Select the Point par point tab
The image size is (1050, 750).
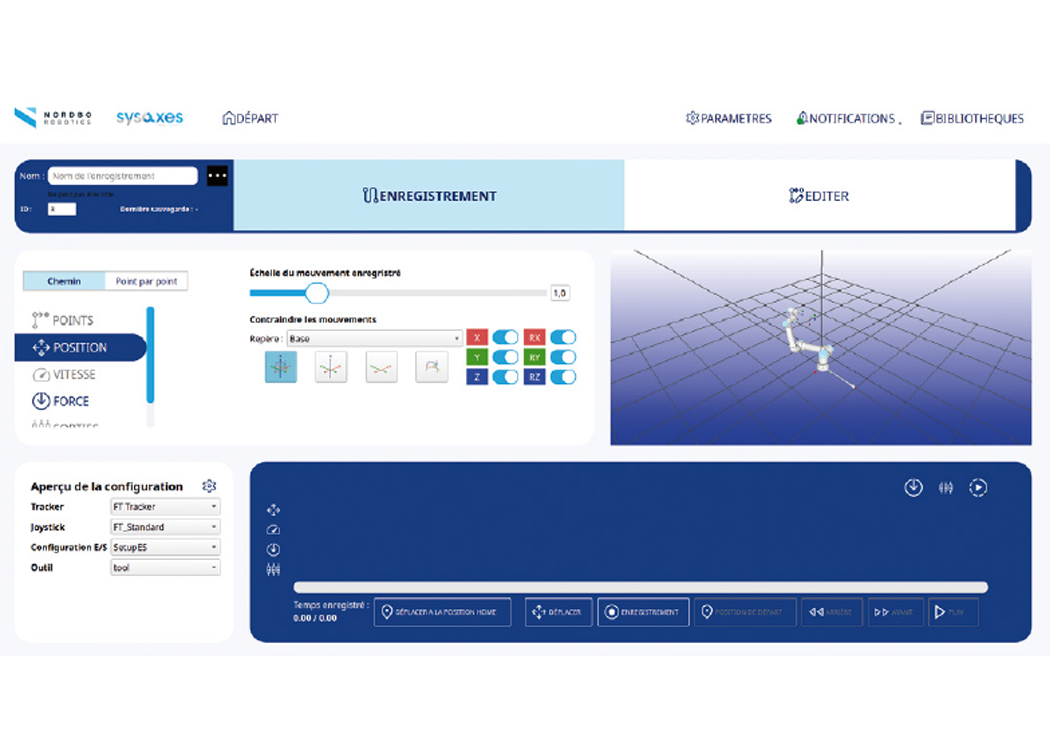[146, 282]
